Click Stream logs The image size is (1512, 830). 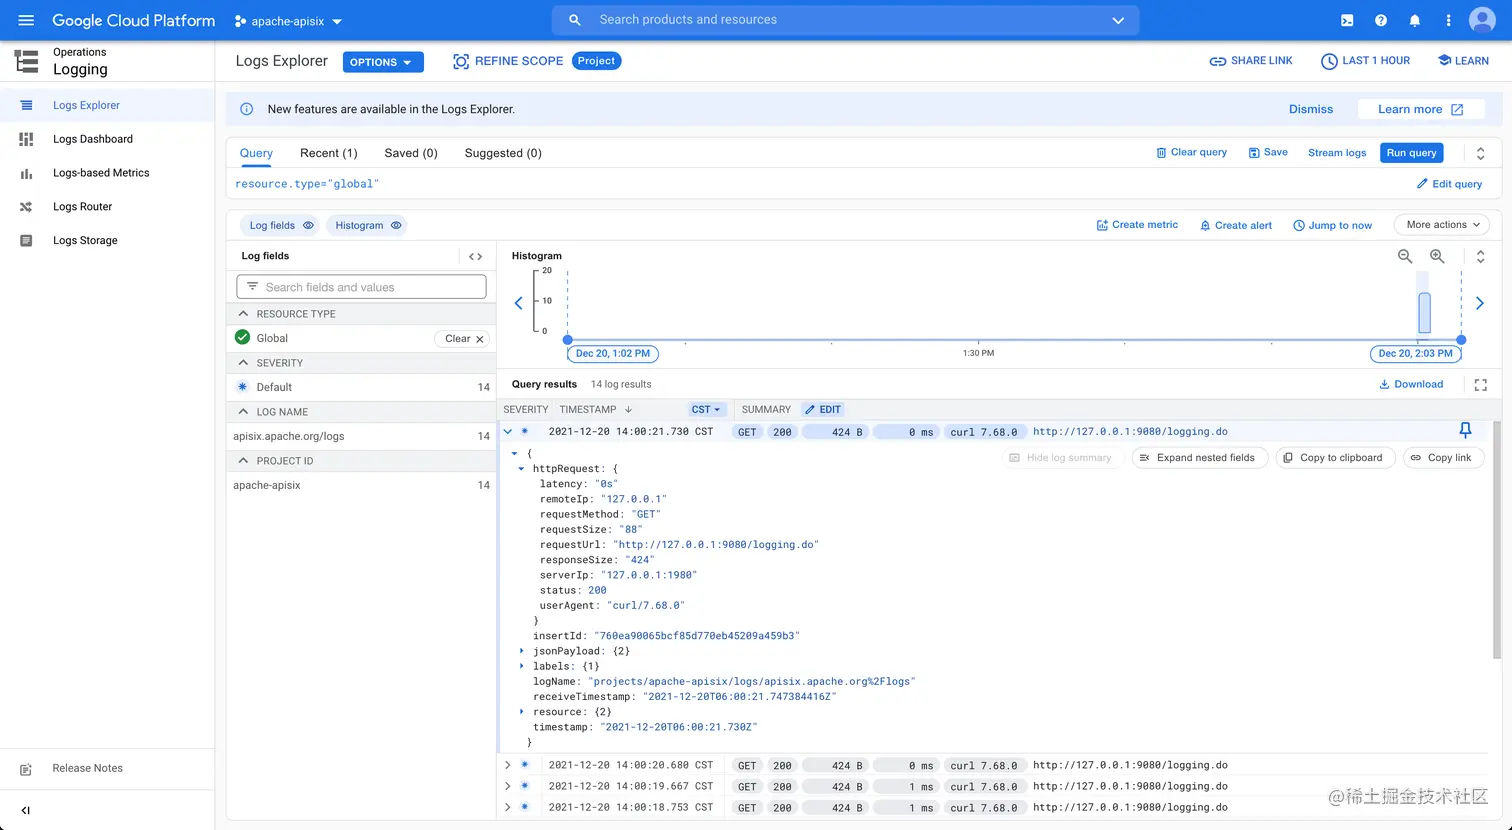pyautogui.click(x=1337, y=153)
